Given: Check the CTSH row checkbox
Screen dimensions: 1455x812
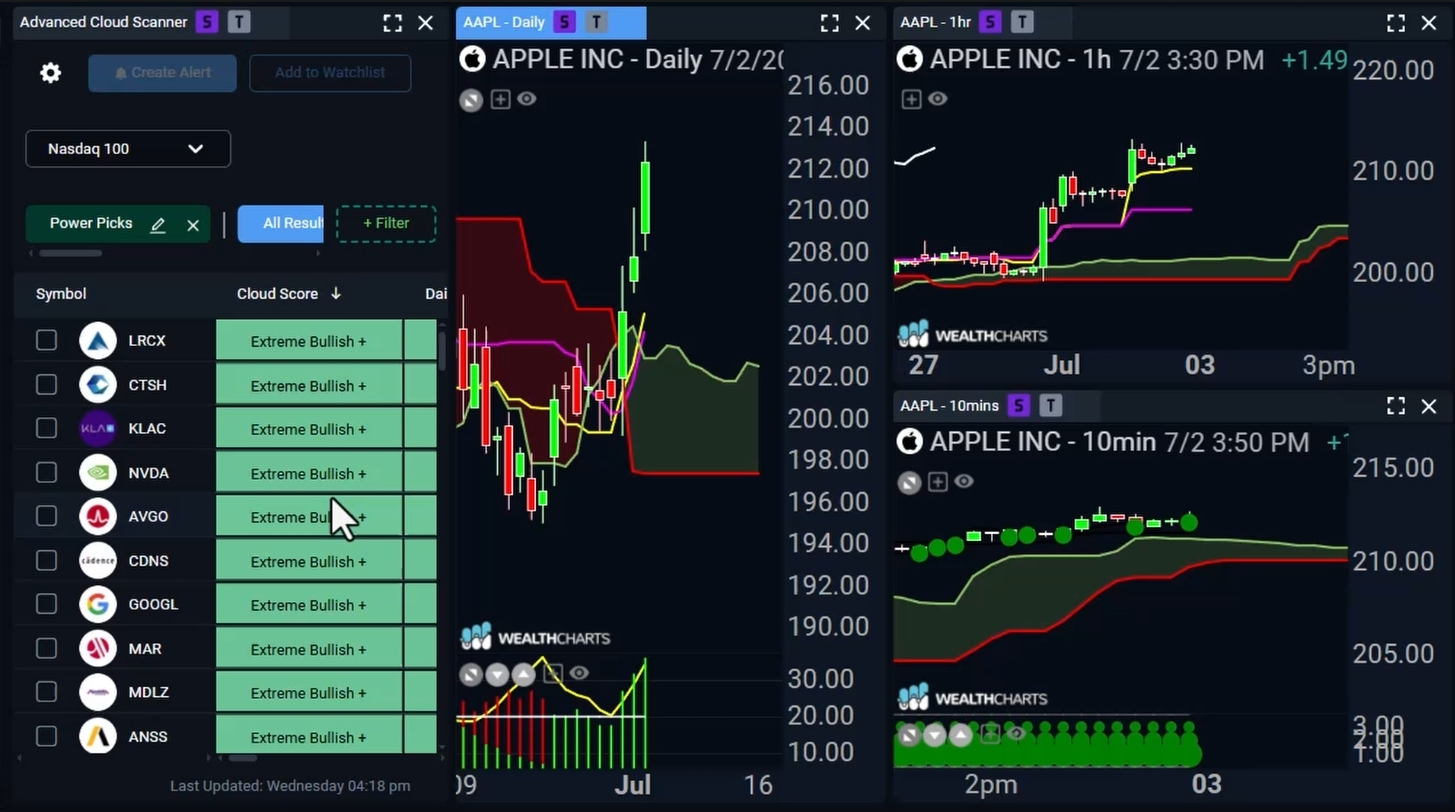Looking at the screenshot, I should pyautogui.click(x=46, y=385).
